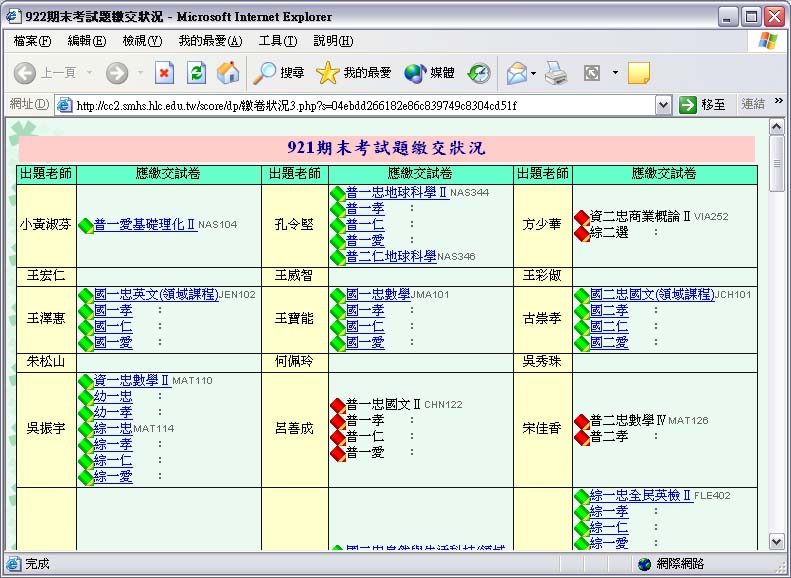Click the History clock icon

pyautogui.click(x=480, y=72)
